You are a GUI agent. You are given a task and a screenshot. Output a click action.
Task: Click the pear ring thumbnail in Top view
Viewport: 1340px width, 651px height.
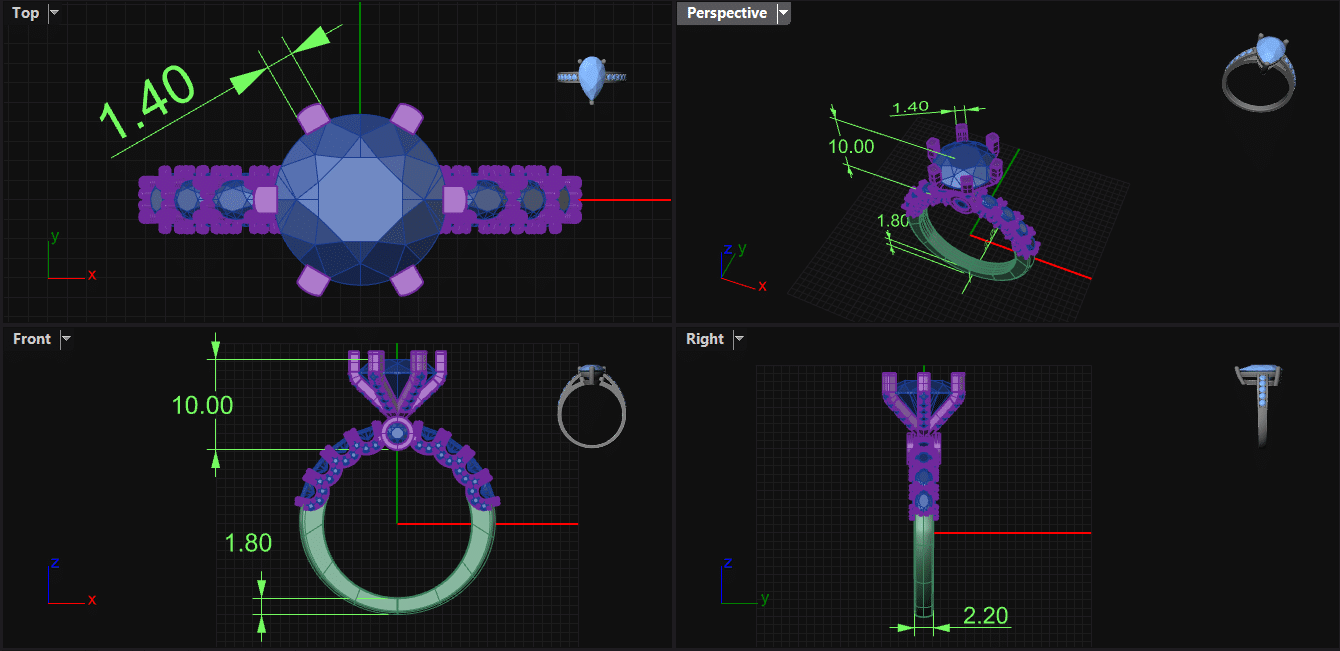point(592,78)
